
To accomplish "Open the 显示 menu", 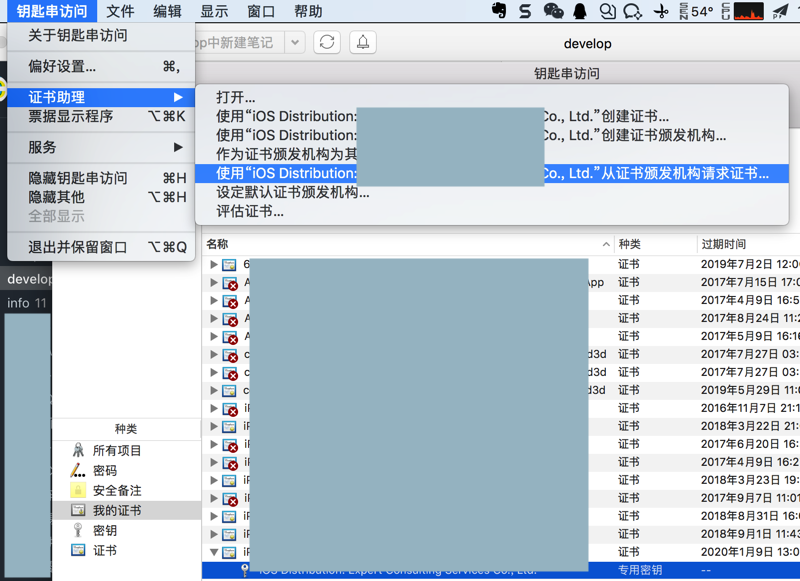I will point(214,11).
